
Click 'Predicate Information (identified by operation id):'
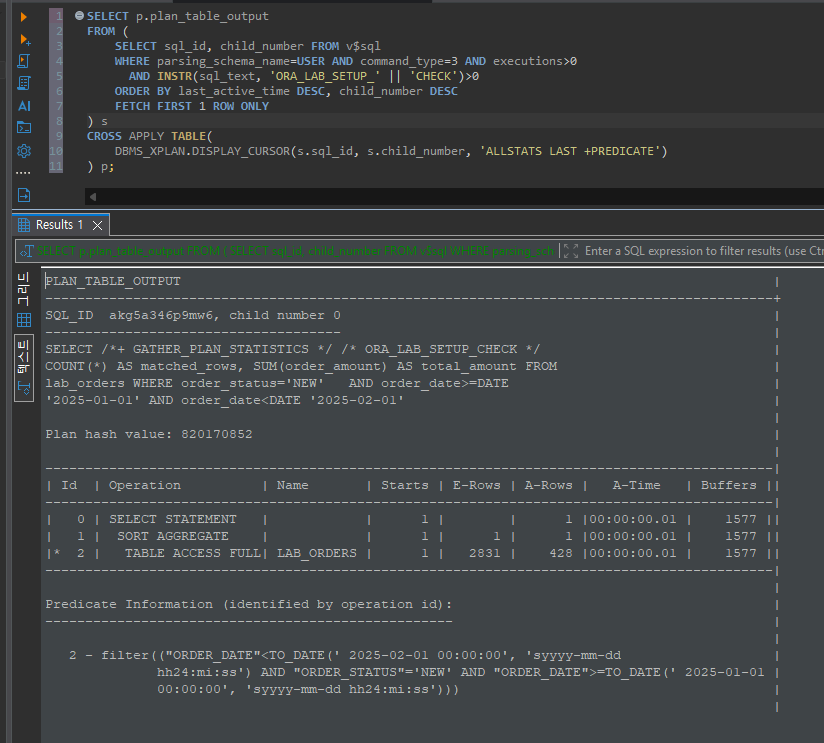tap(249, 604)
